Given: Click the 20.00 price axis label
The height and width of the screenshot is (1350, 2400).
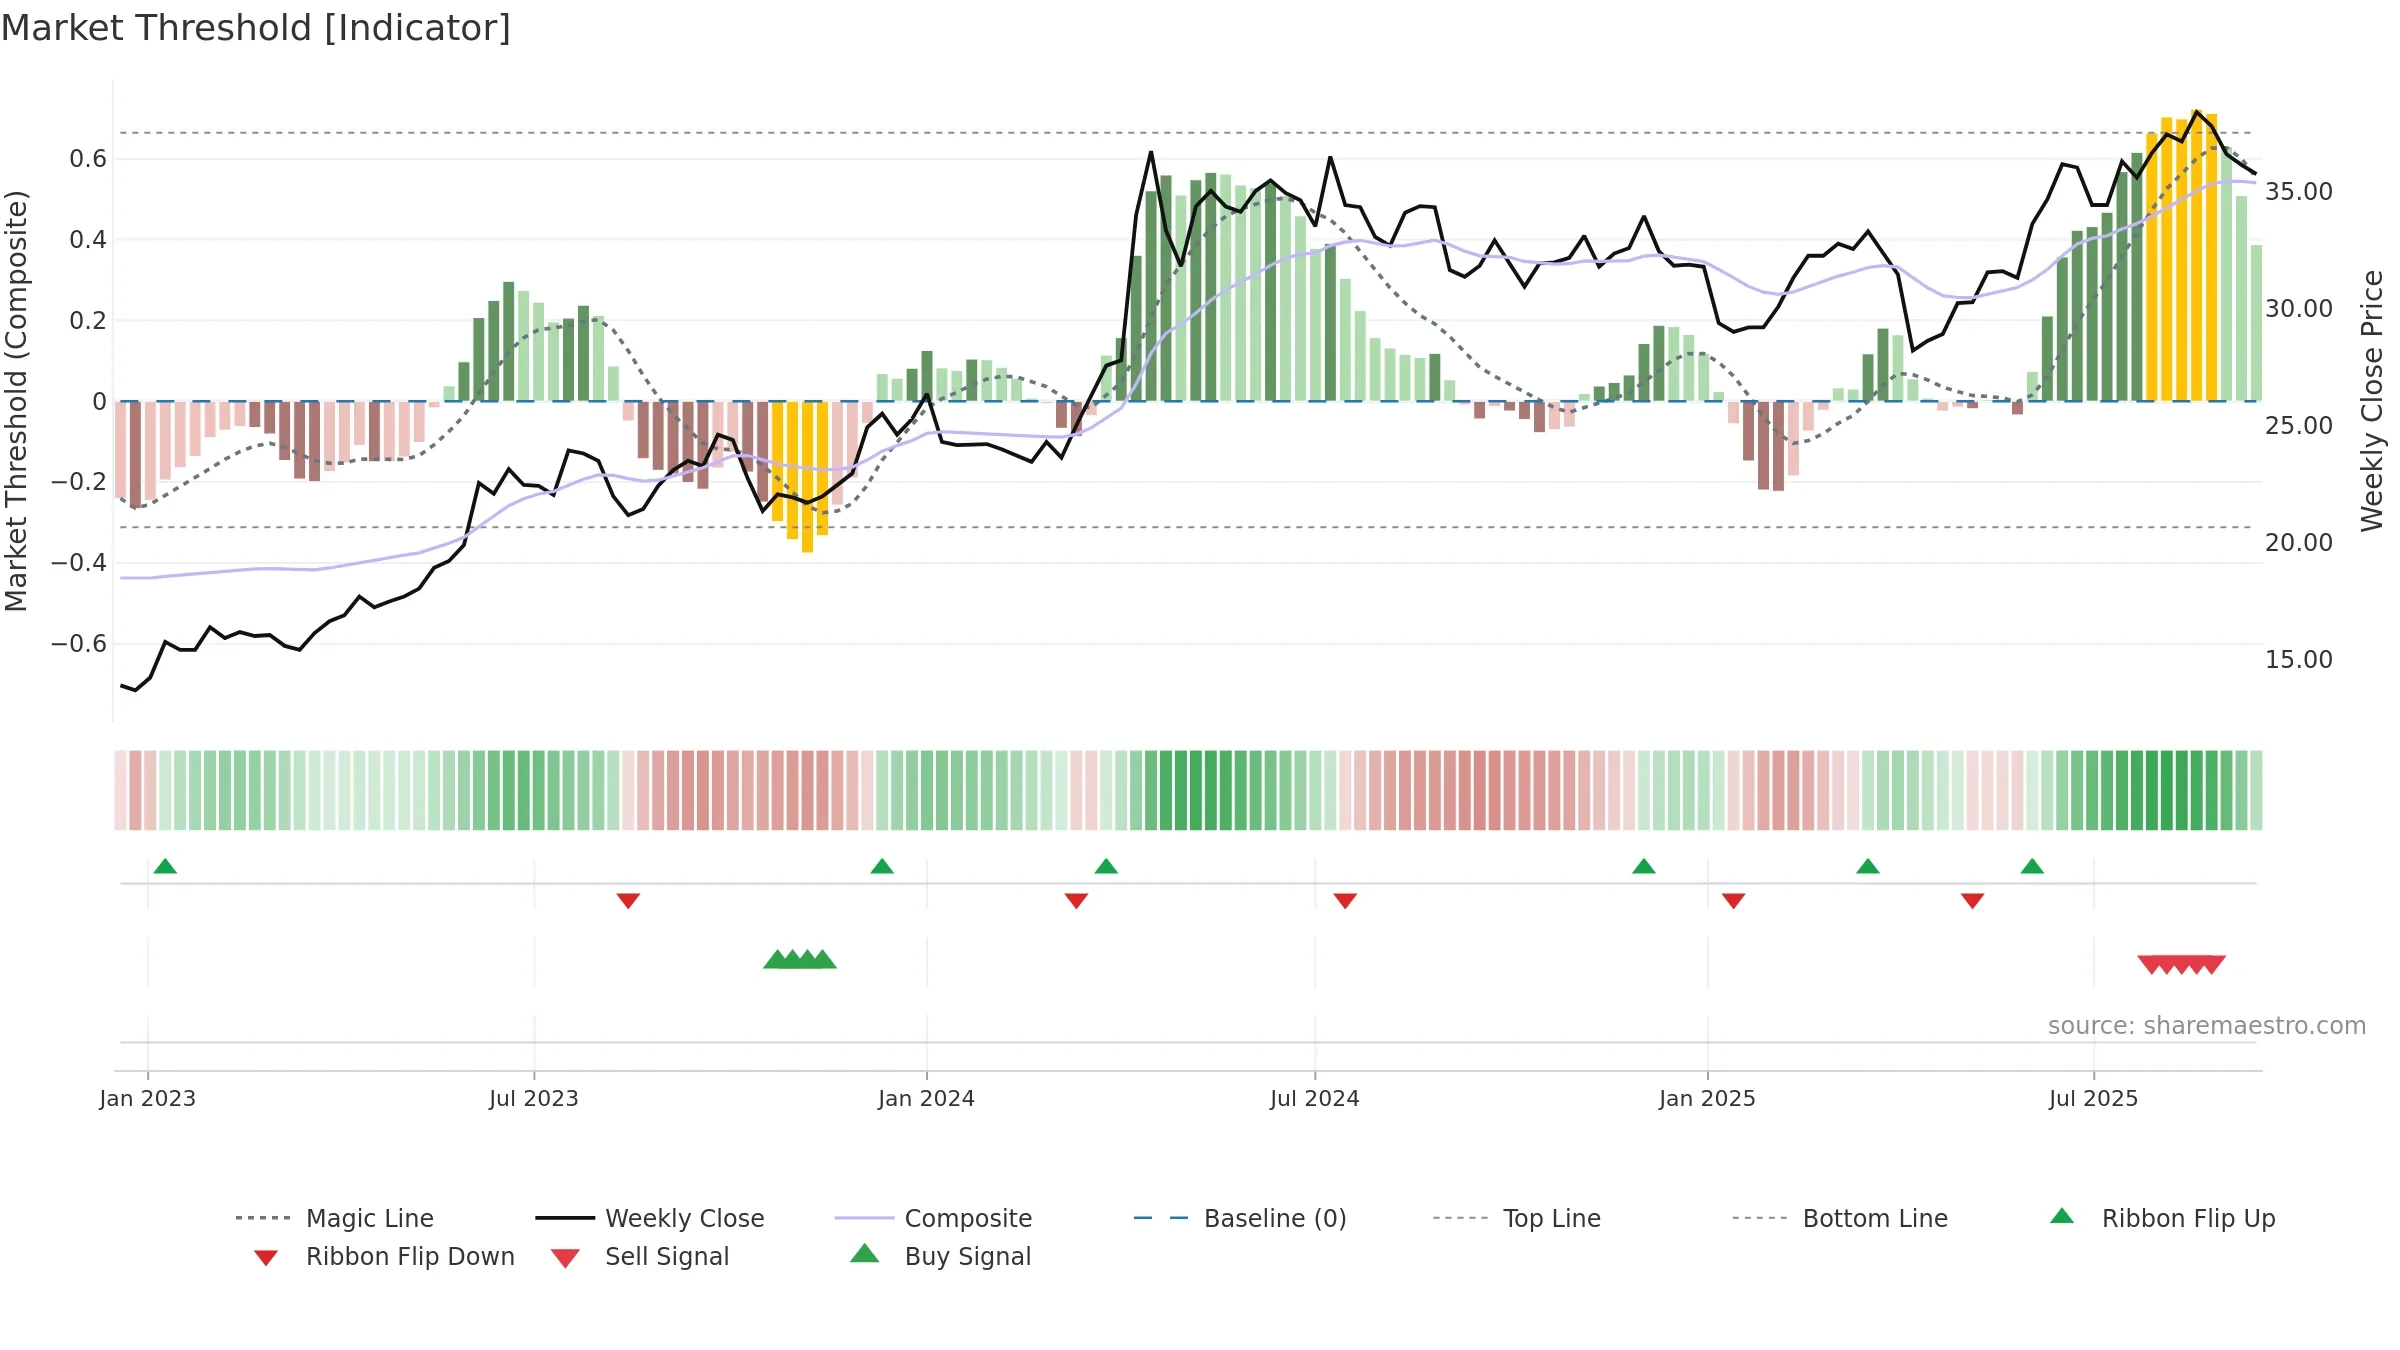Looking at the screenshot, I should tap(2299, 542).
